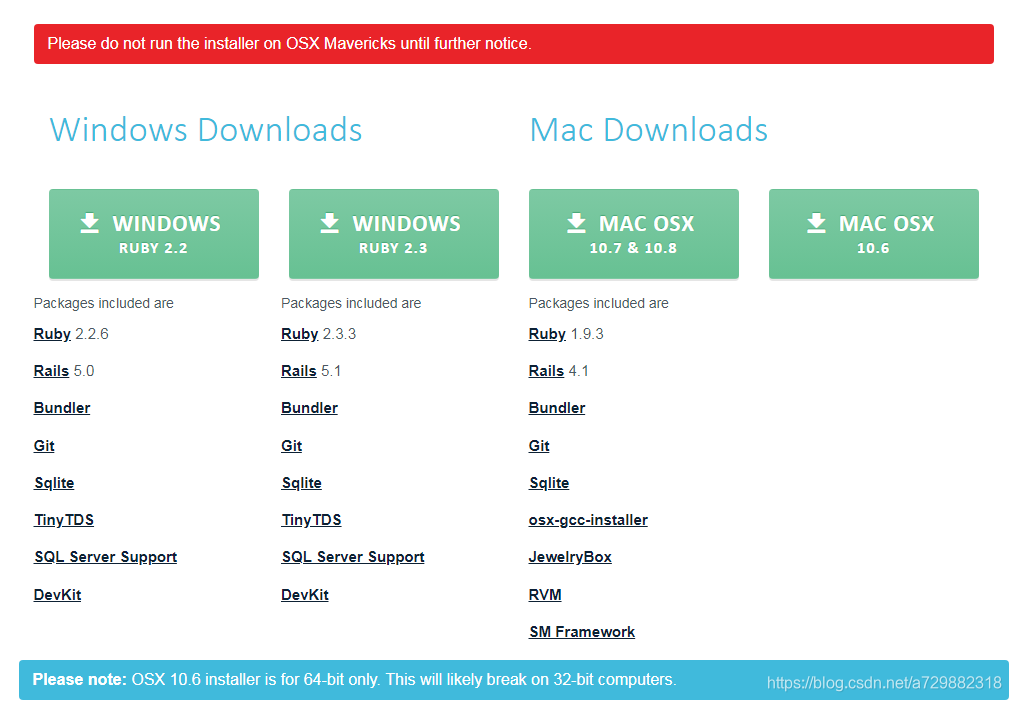
Task: Open the Rails link next to 4.1
Action: [546, 371]
